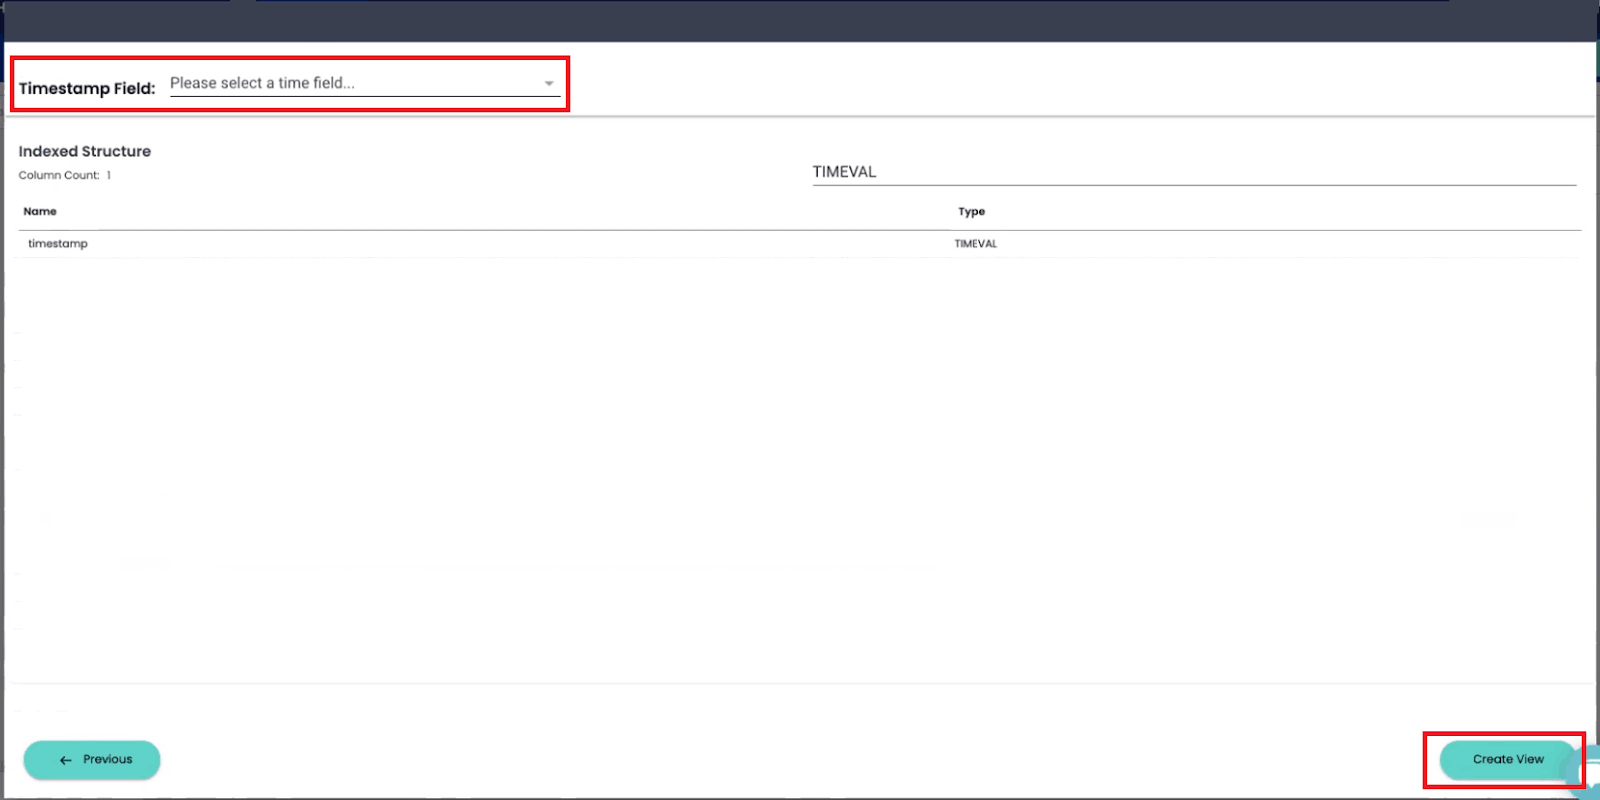Click the Indexed Structure heading
Screen dimensions: 1600x800
[x=85, y=152]
